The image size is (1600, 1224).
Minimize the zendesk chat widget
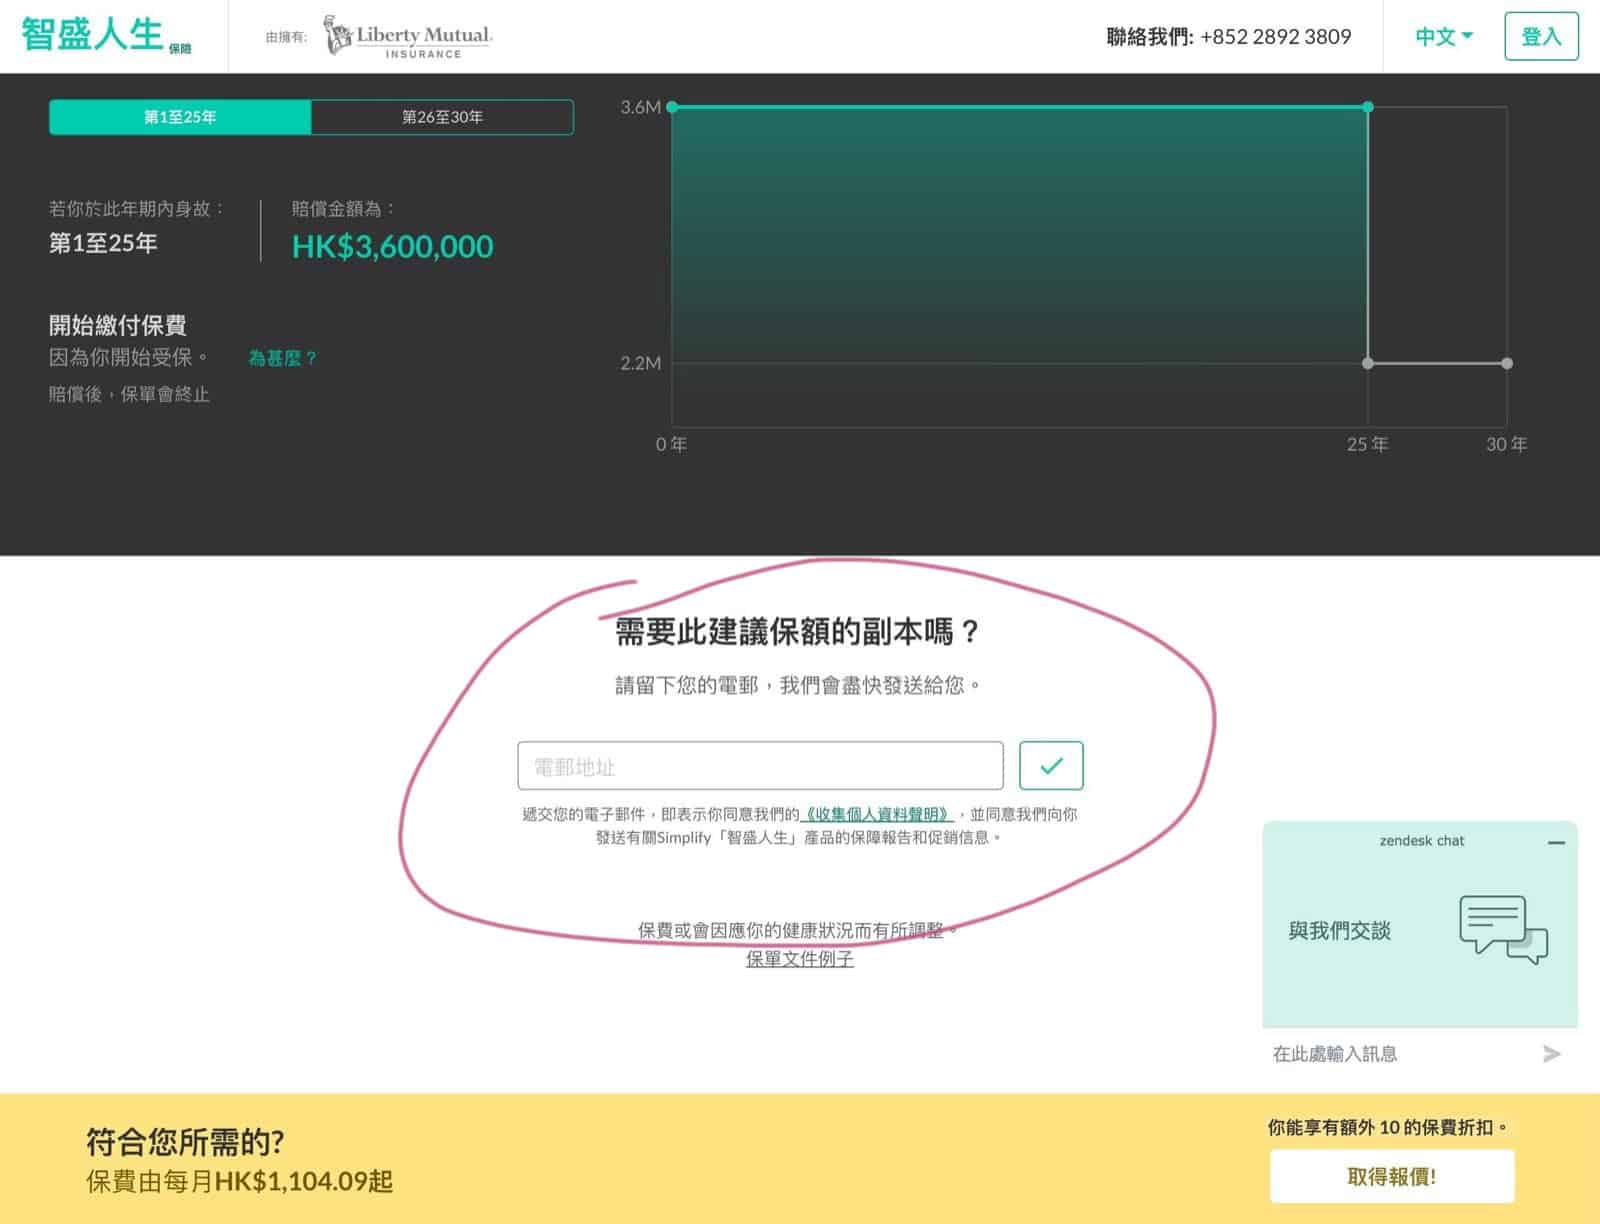pos(1556,842)
